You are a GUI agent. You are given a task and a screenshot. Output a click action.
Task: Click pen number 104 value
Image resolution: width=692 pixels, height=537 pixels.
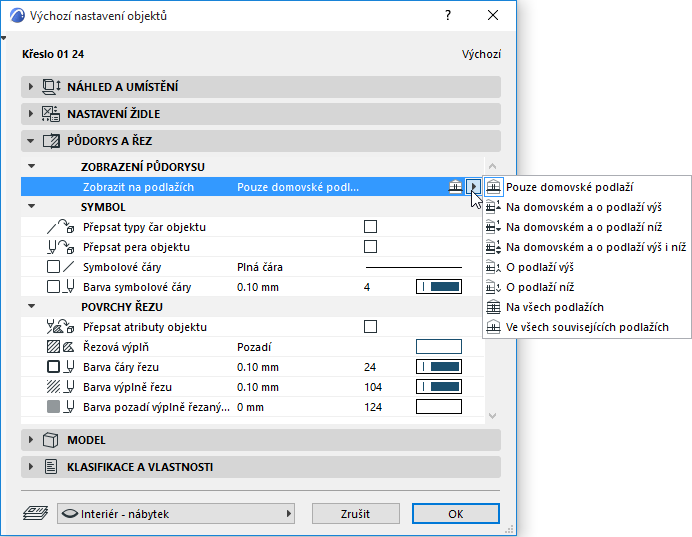pyautogui.click(x=373, y=387)
